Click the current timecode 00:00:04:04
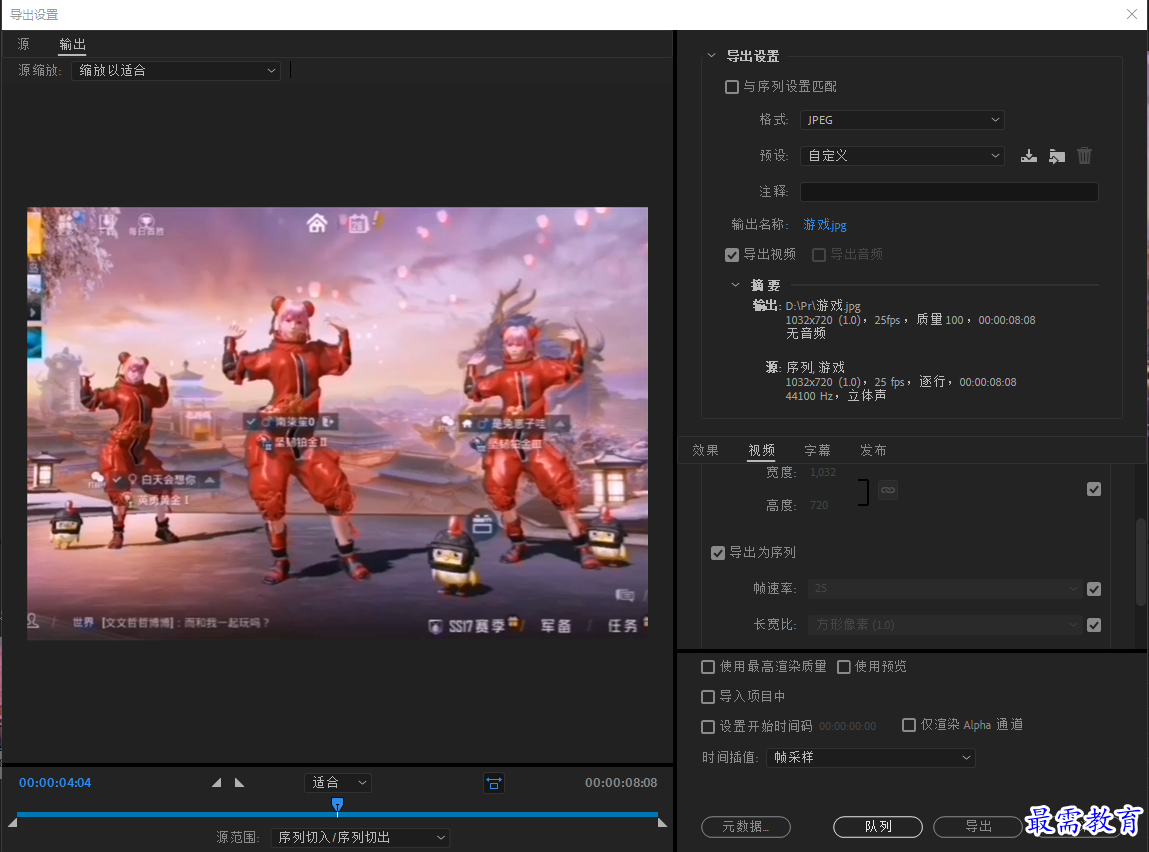 (x=55, y=782)
